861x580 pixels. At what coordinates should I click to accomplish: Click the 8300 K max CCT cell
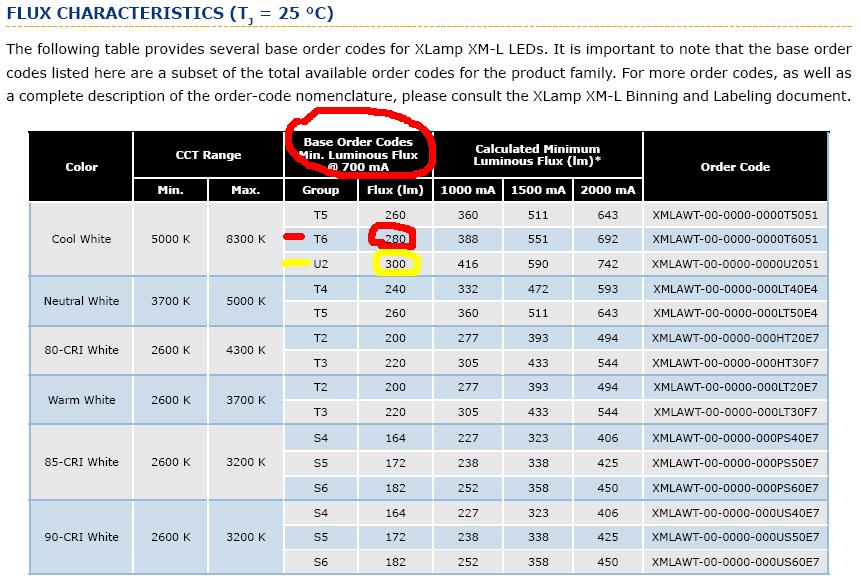point(245,239)
